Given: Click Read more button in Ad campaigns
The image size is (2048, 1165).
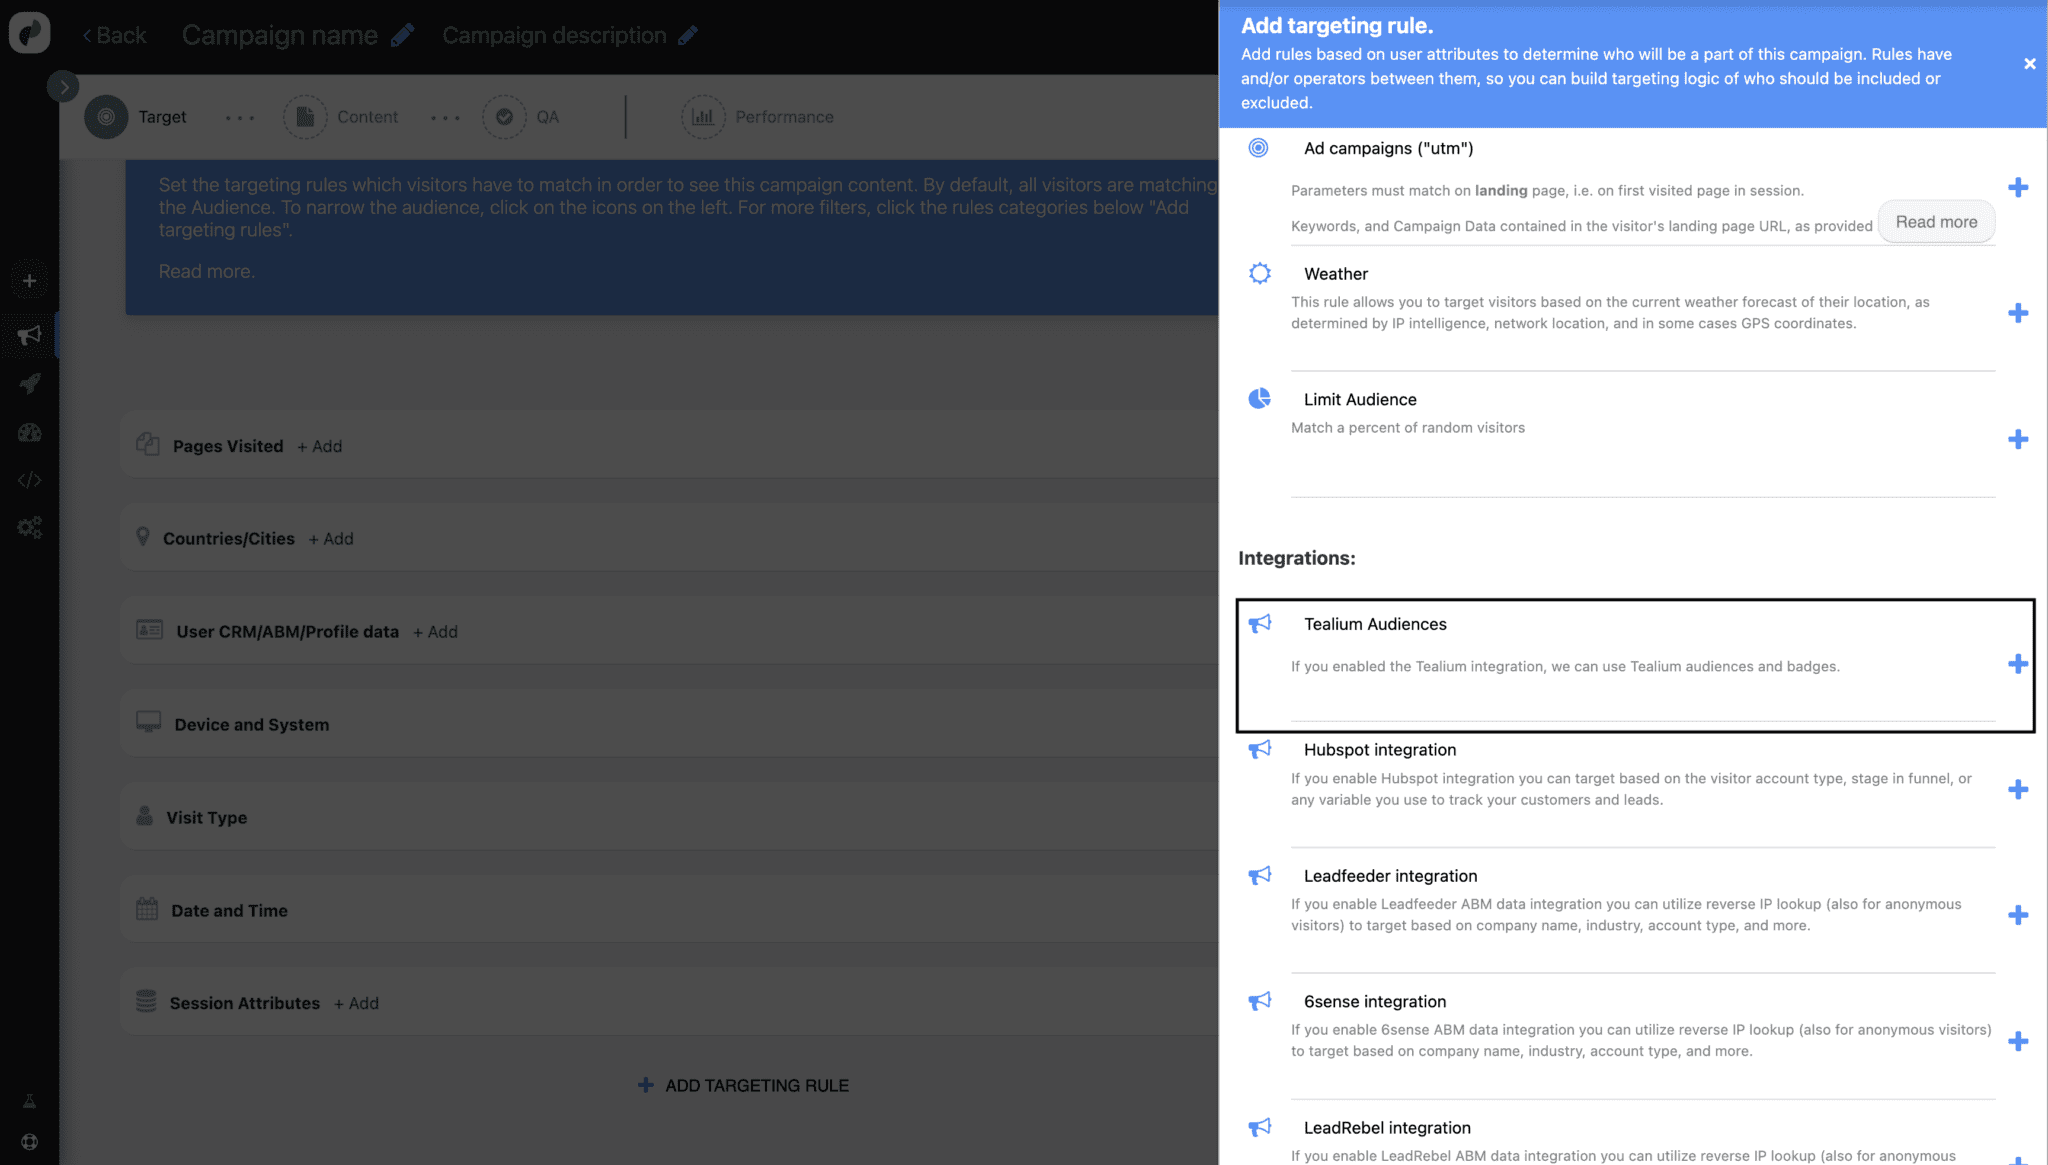Looking at the screenshot, I should click(x=1936, y=222).
